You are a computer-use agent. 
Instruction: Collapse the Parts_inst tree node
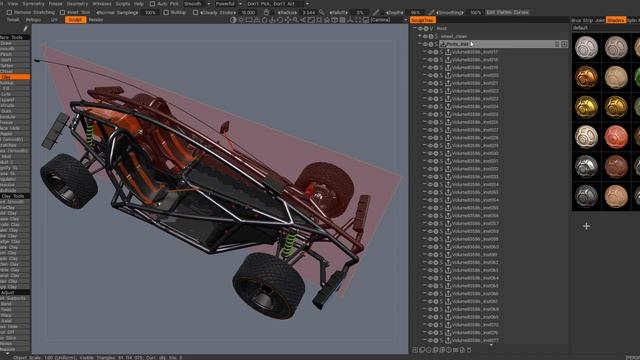click(x=419, y=44)
